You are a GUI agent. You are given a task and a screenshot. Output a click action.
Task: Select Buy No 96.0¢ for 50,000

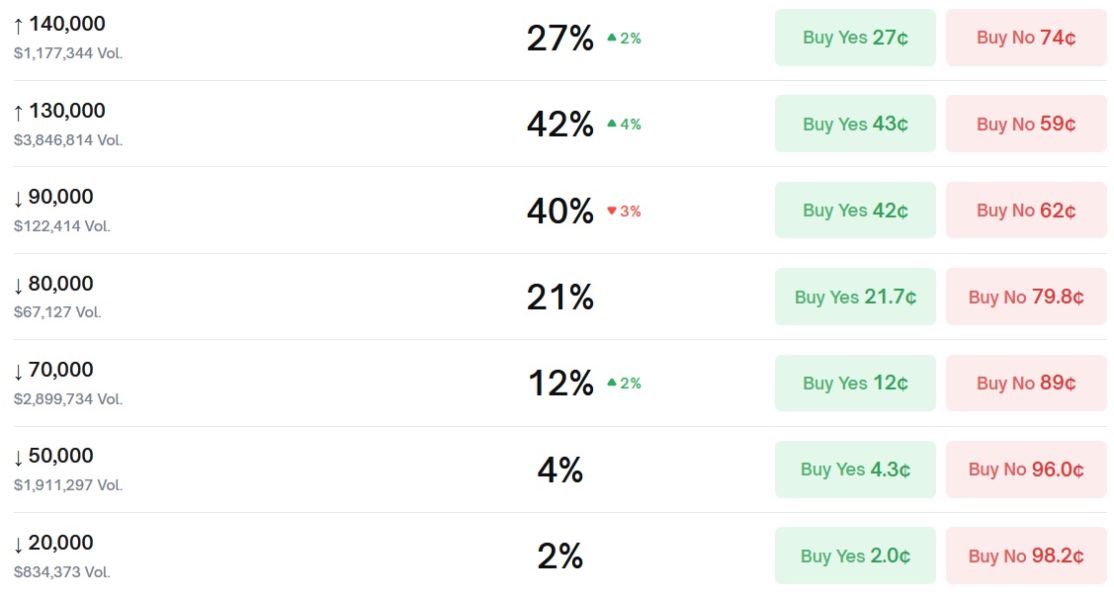[x=1026, y=469]
